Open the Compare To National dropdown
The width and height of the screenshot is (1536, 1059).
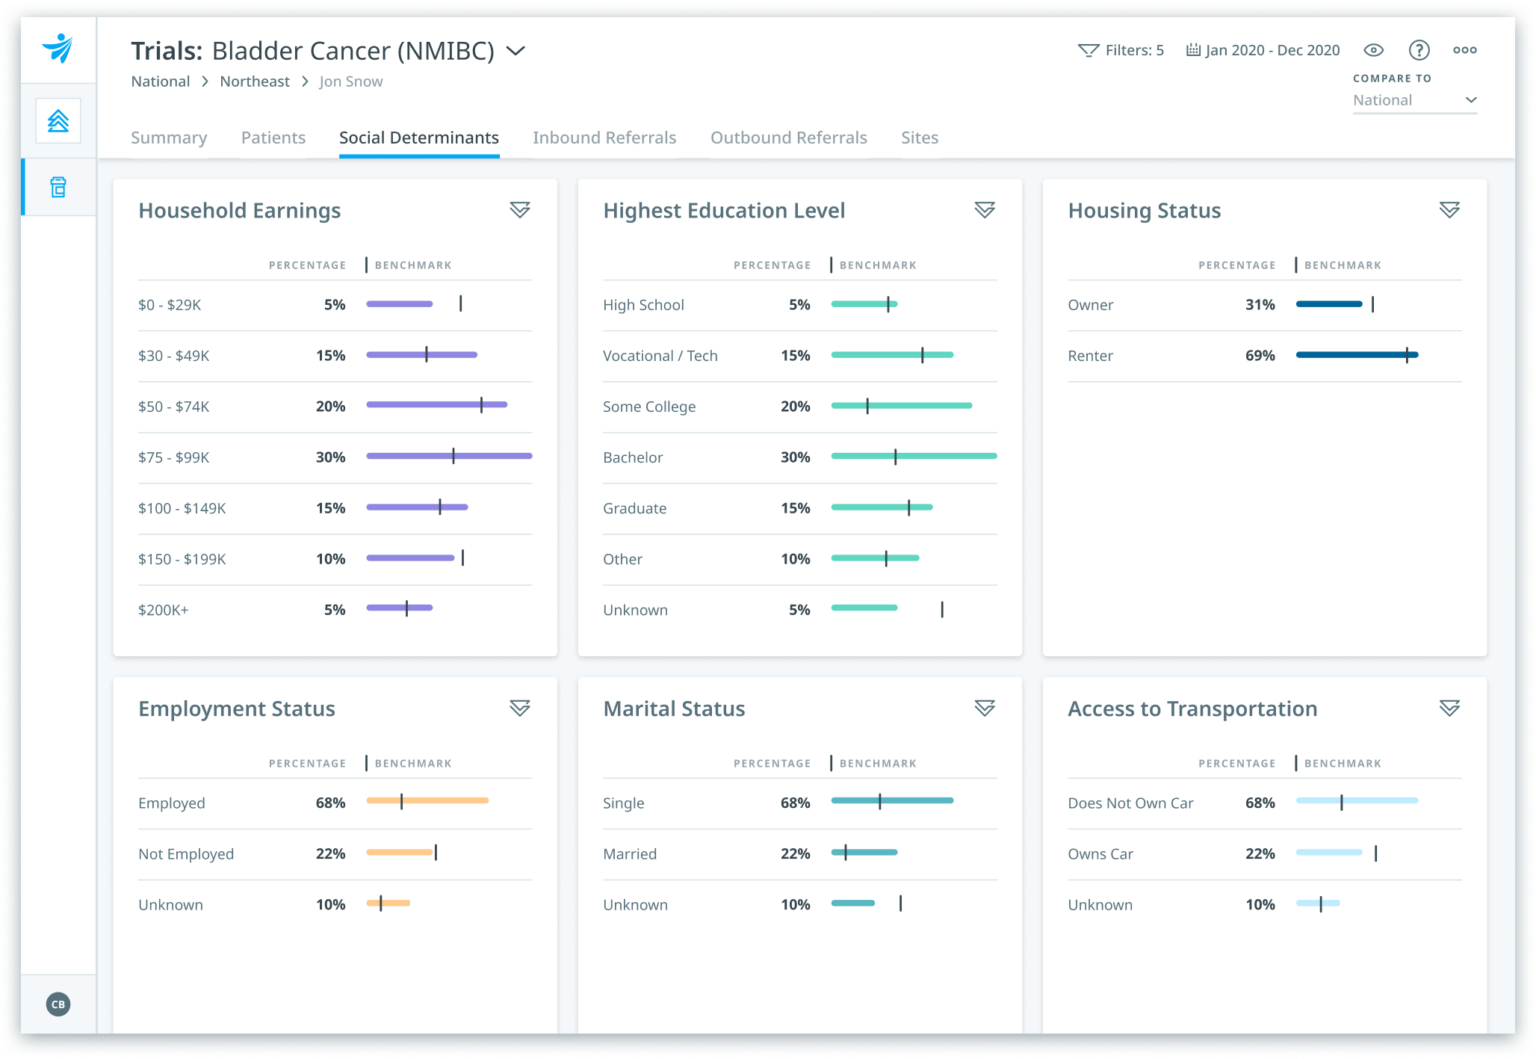click(1414, 100)
